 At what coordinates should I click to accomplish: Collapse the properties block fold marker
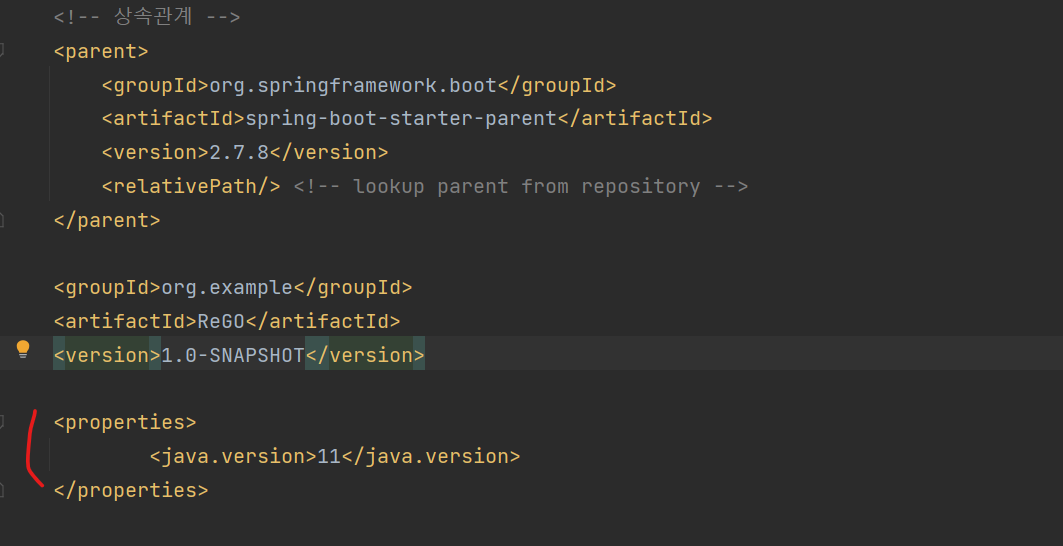coord(2,423)
